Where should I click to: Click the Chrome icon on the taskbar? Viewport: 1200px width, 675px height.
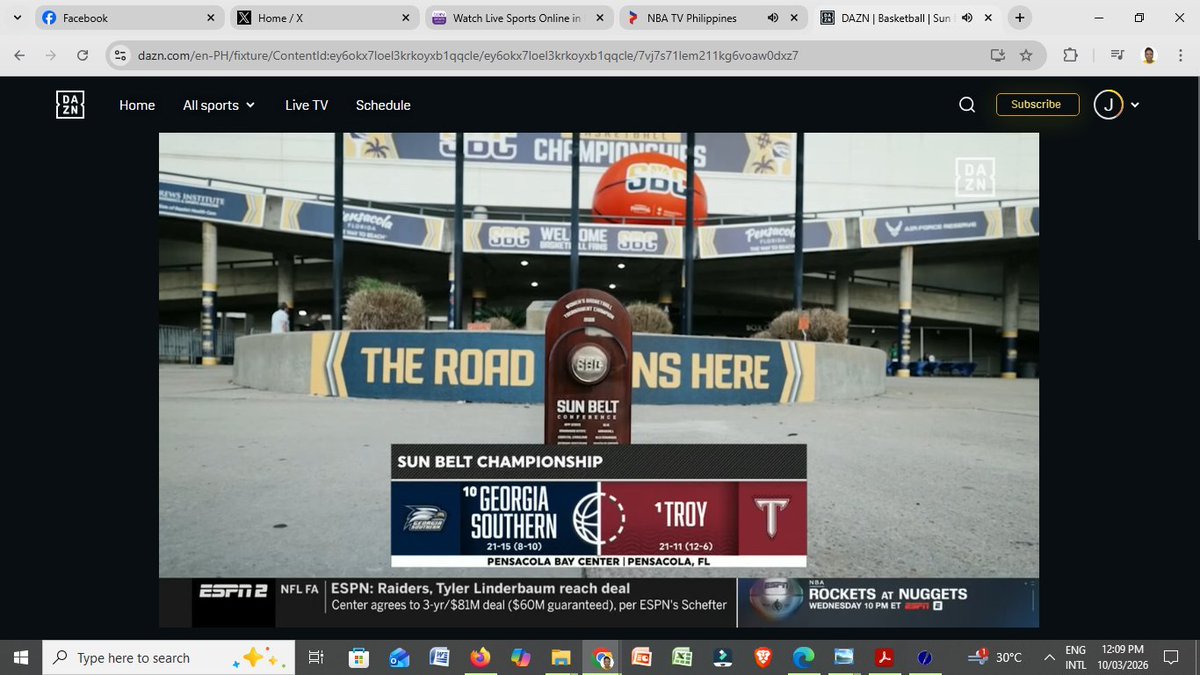pyautogui.click(x=603, y=657)
